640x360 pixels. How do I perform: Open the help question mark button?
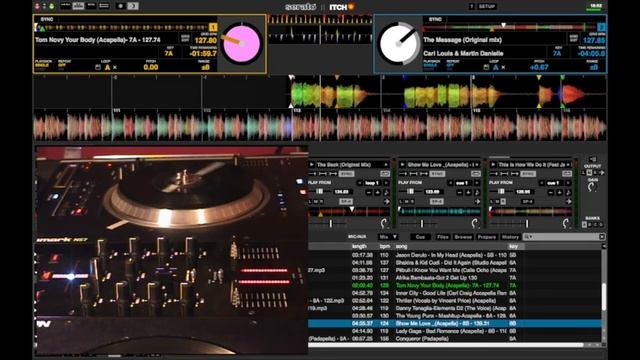click(471, 7)
